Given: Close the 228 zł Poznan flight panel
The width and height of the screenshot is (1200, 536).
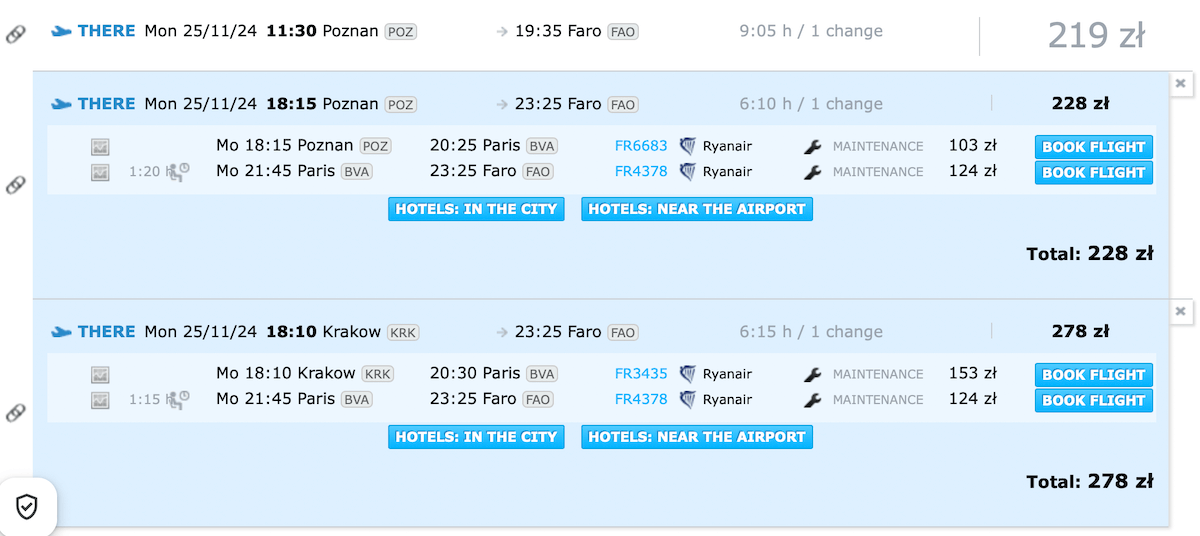Looking at the screenshot, I should point(1180,84).
